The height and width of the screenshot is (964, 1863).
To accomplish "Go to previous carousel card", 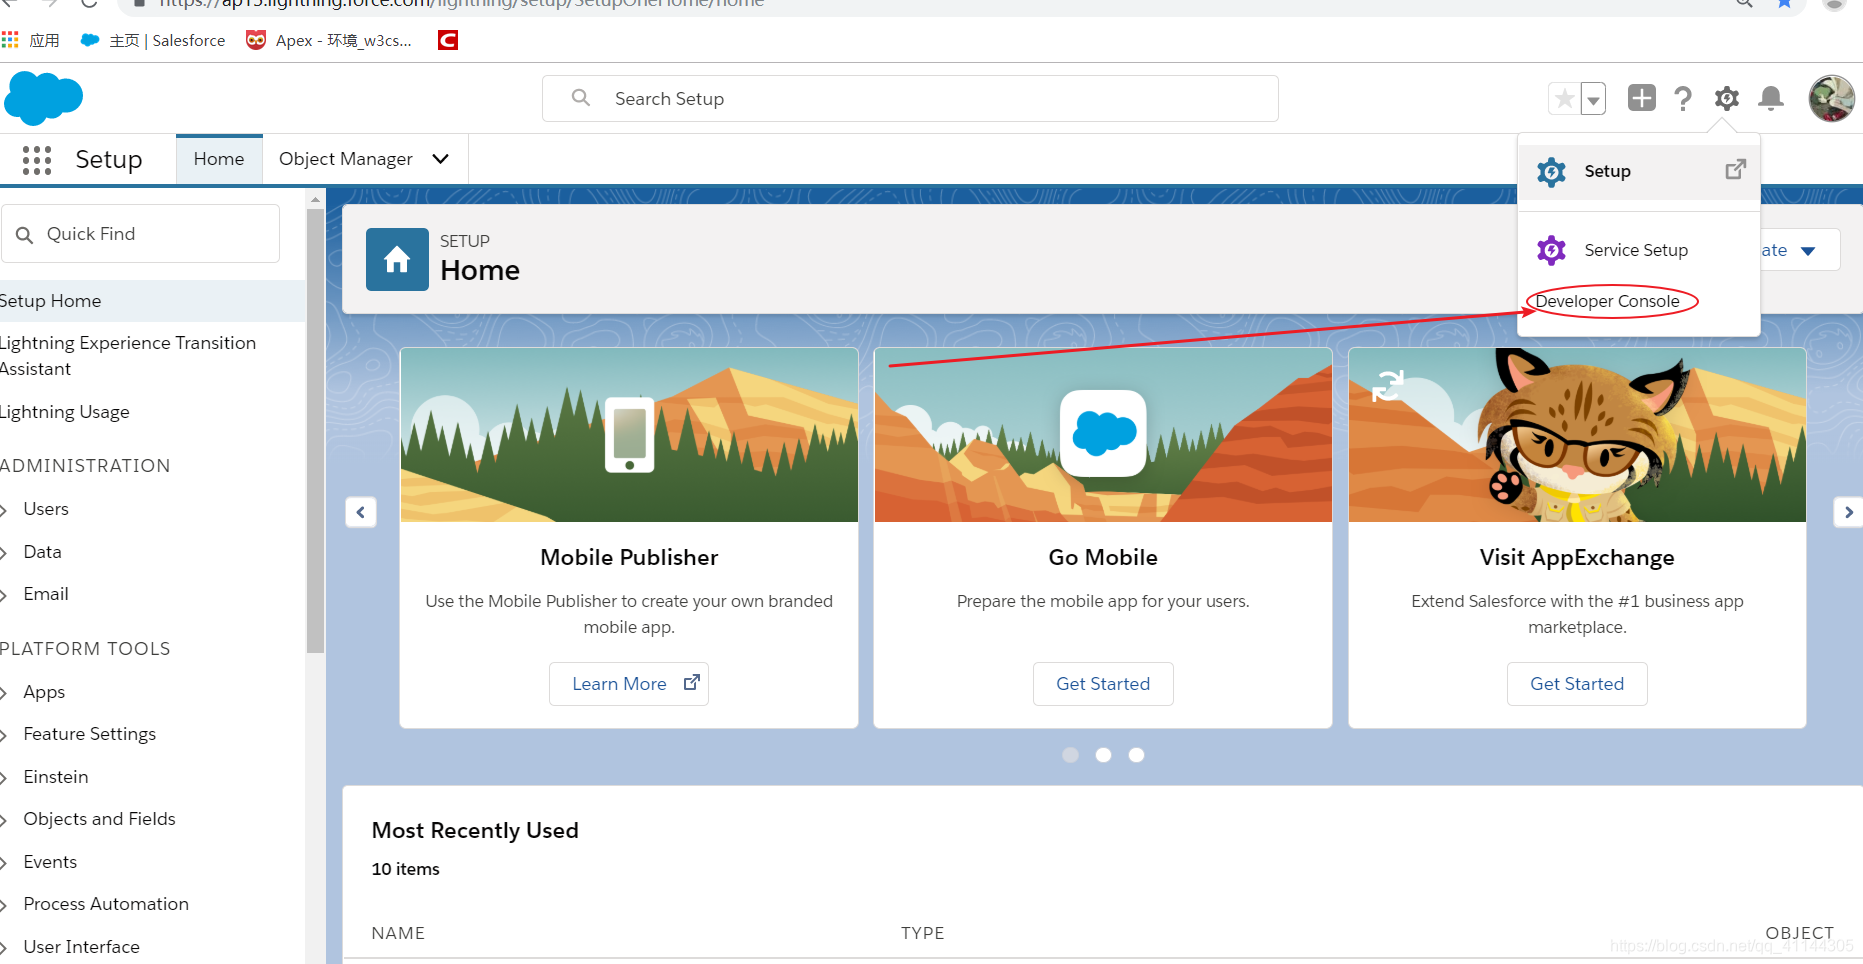I will pos(361,512).
